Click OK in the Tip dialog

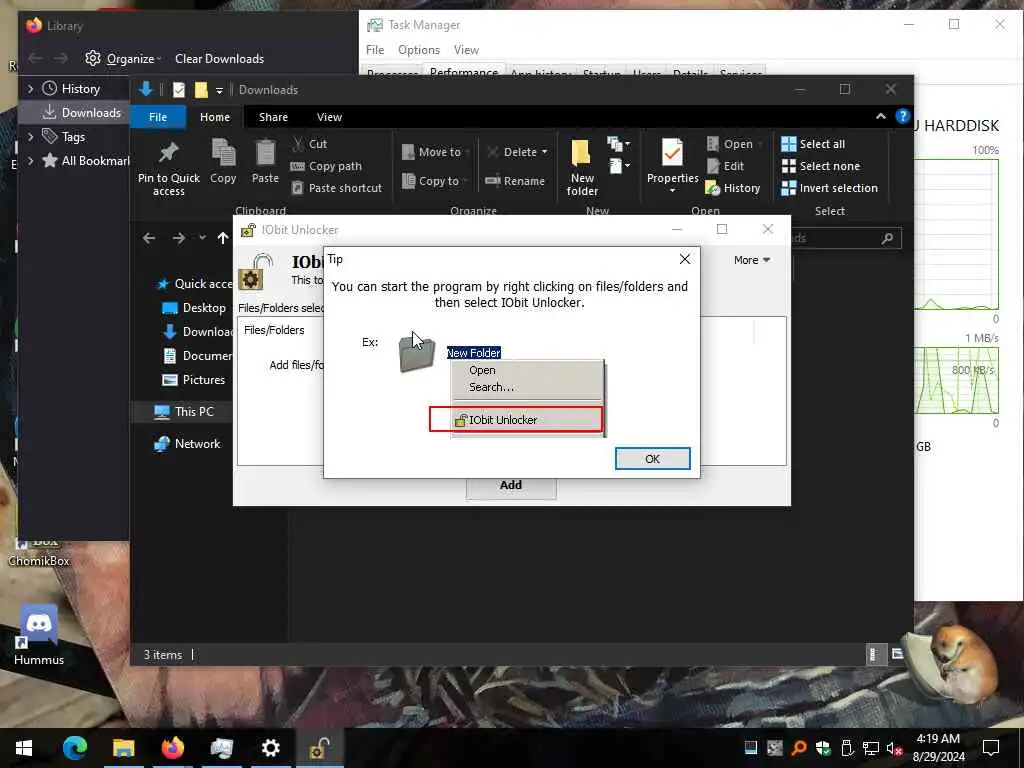pos(652,458)
